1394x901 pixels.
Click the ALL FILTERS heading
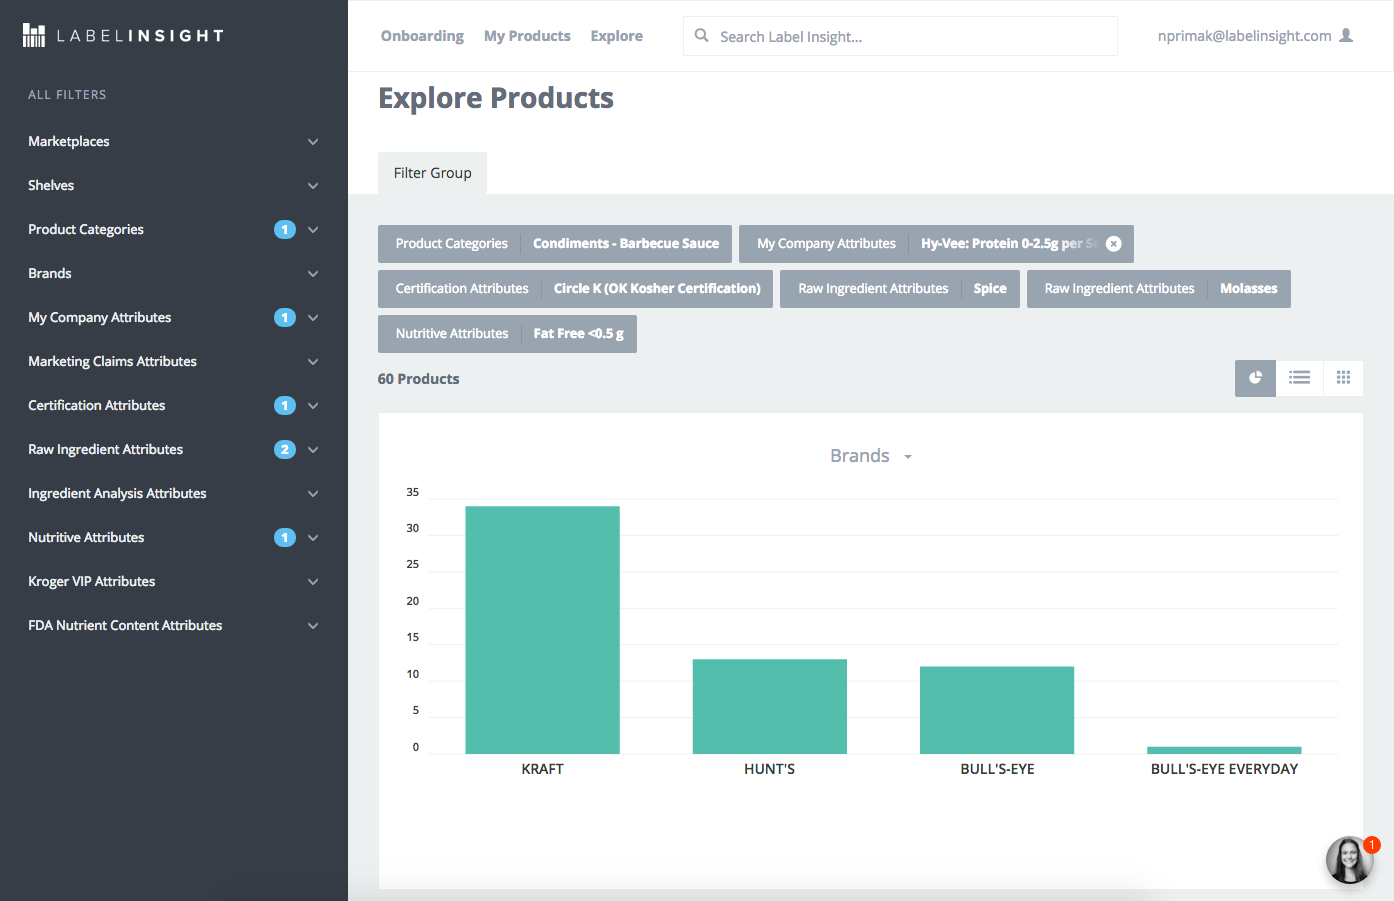pos(67,95)
